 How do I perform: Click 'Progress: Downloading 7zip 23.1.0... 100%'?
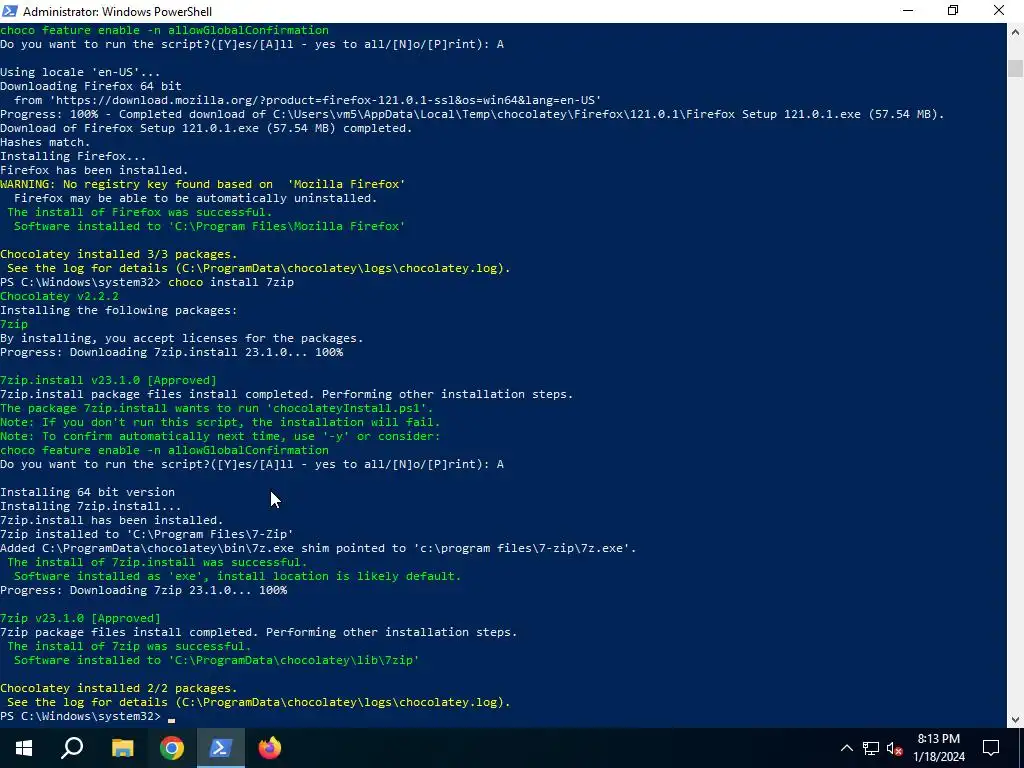pos(144,590)
